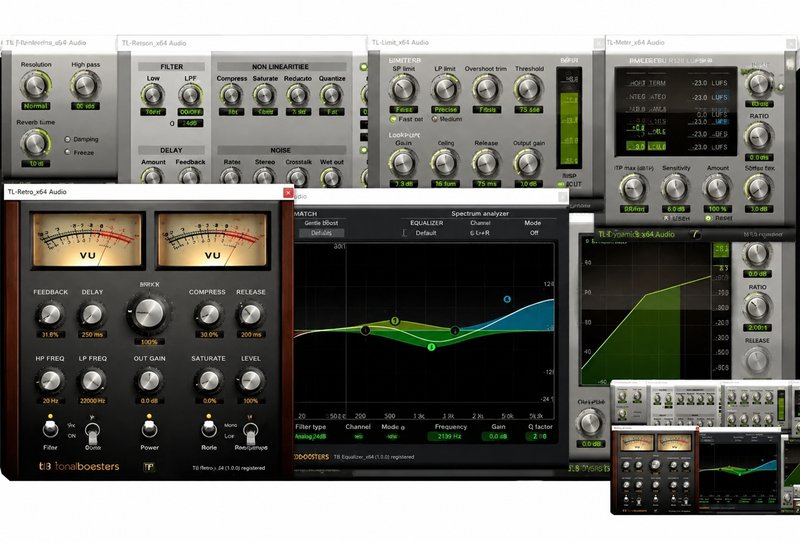Click the right VU meter in TL-Retro

point(212,240)
